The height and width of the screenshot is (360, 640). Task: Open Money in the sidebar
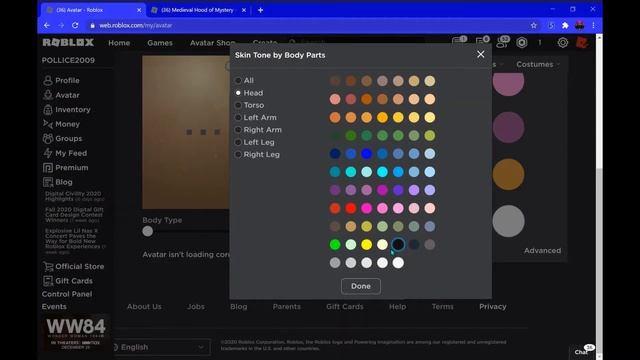tap(61, 124)
